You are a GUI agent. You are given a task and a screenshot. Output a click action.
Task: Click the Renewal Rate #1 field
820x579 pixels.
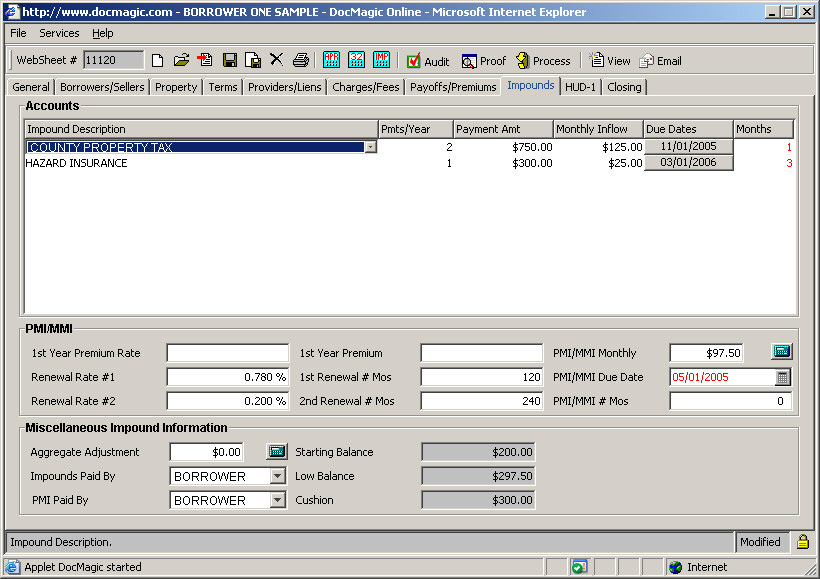click(x=227, y=377)
